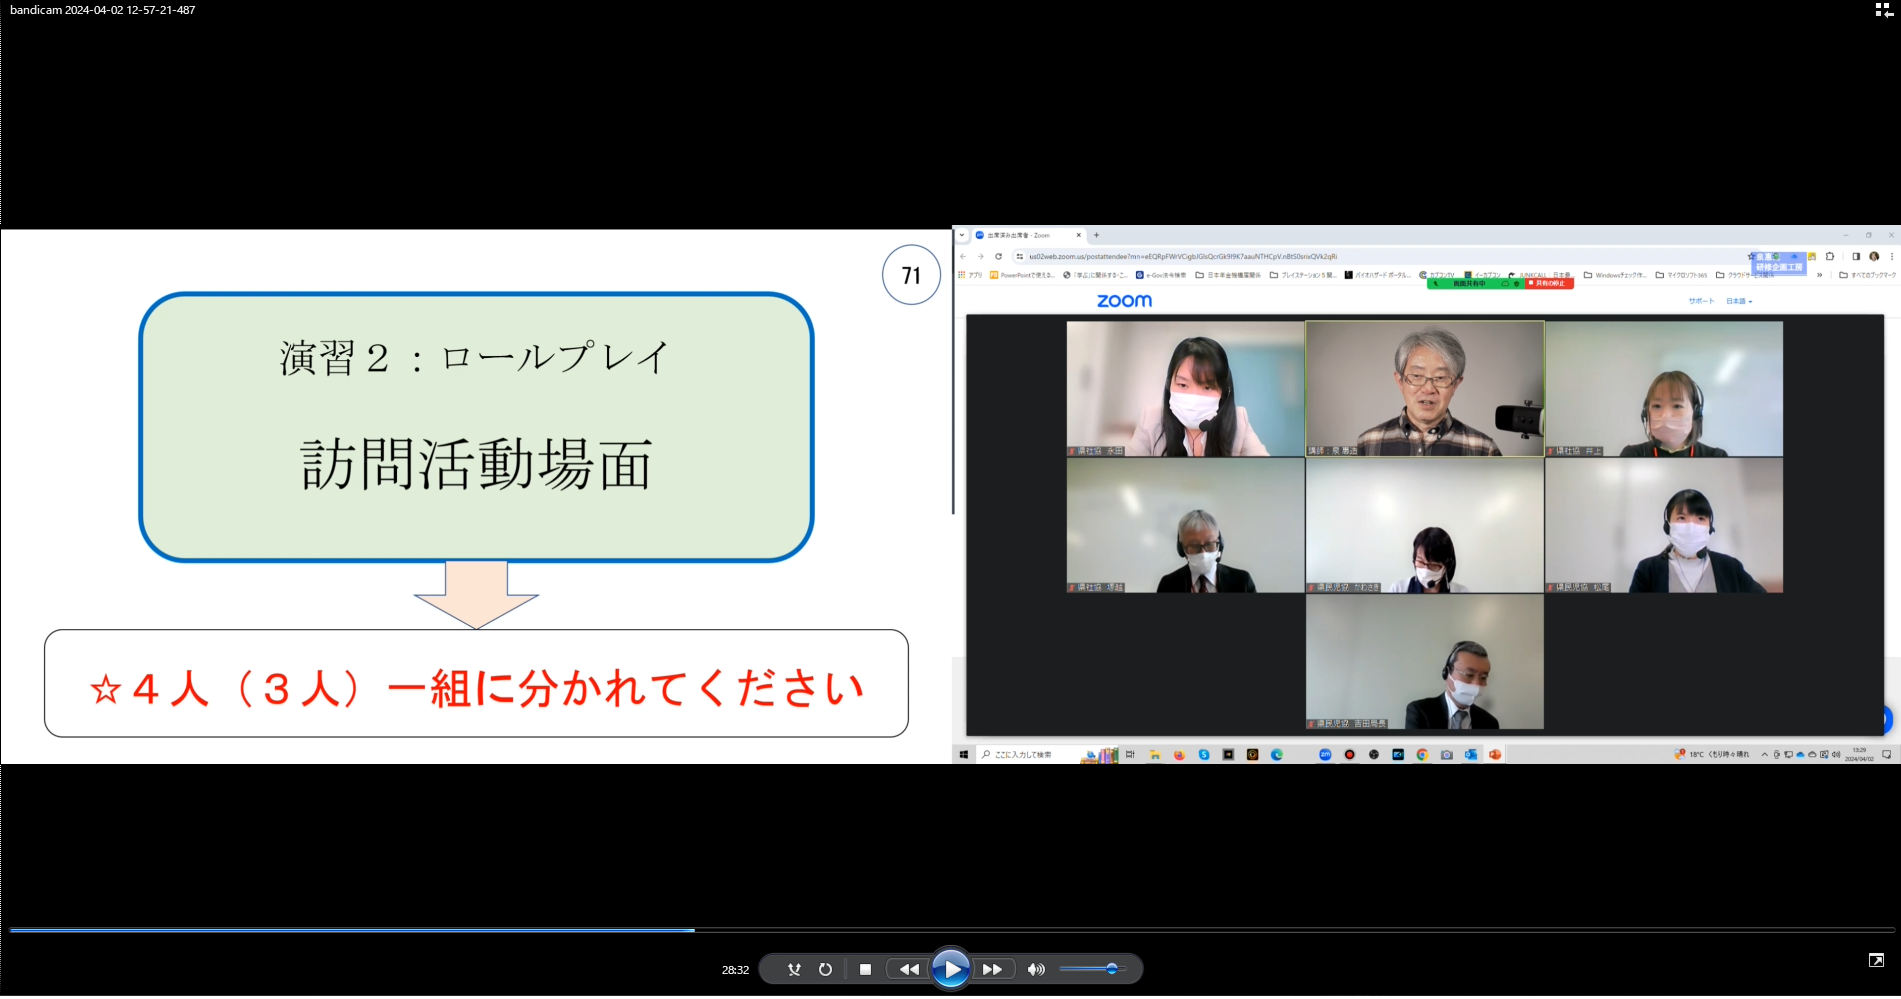Stop playback with the square Stop button
1901x999 pixels.
(866, 969)
